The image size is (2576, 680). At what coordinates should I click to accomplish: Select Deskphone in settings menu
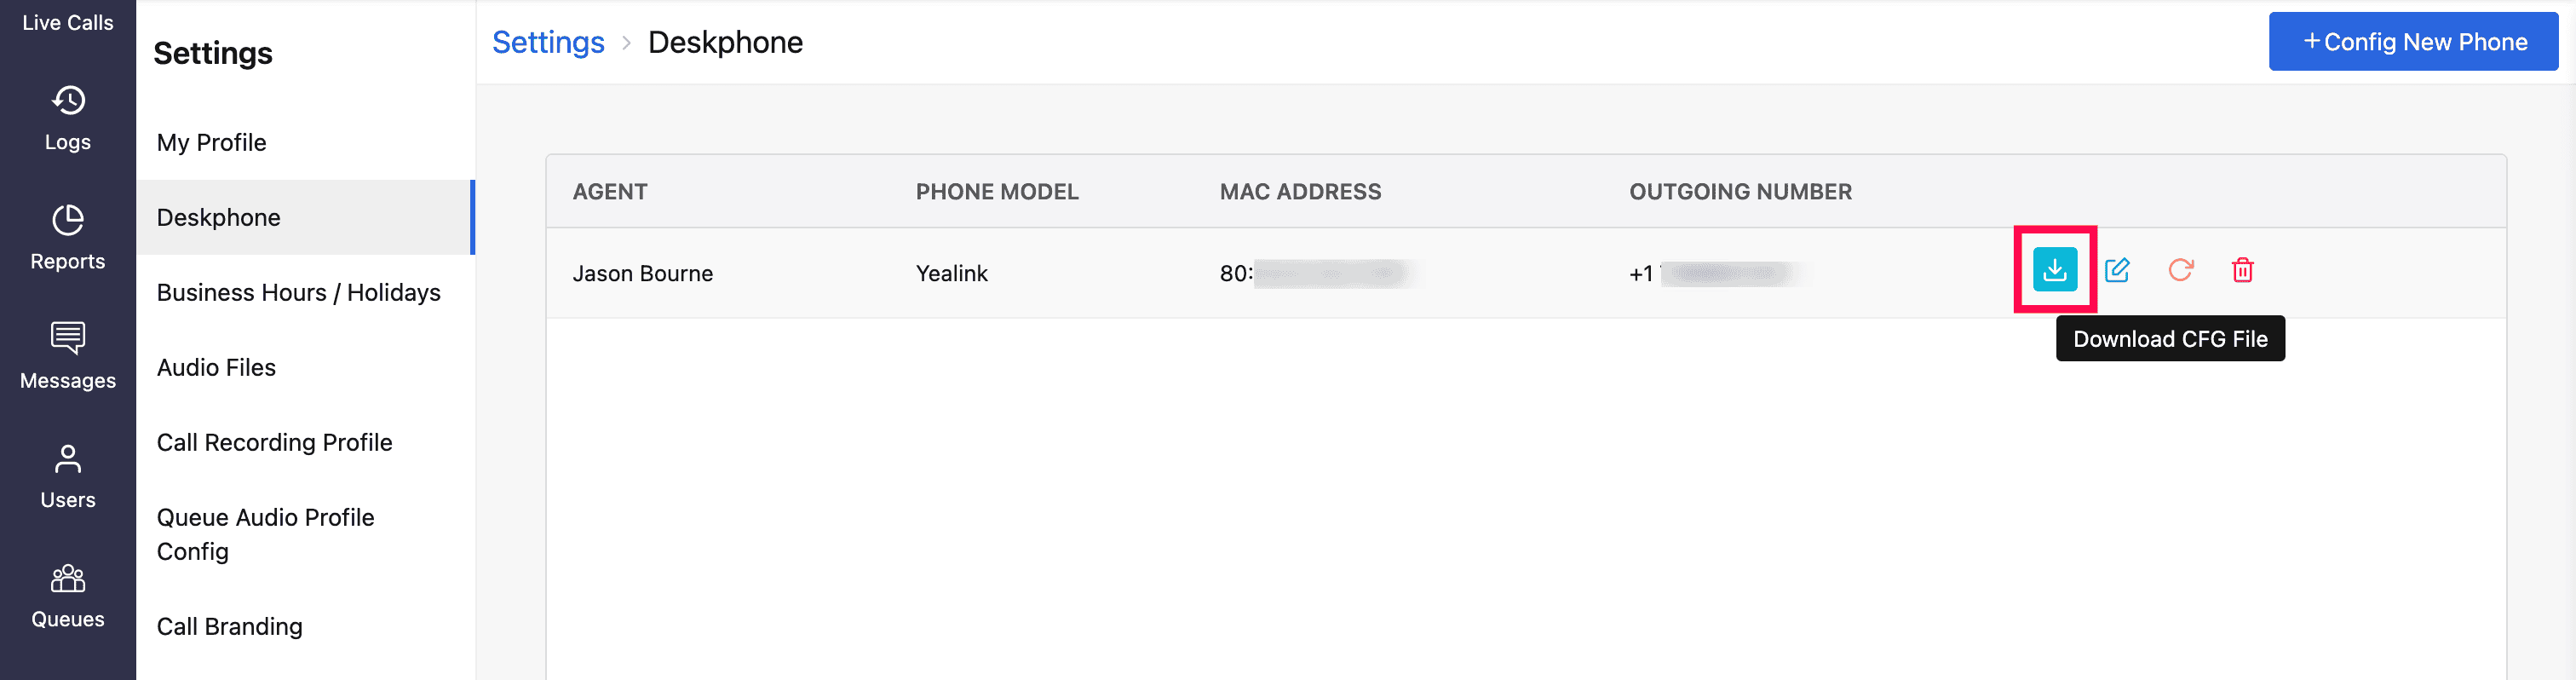[219, 217]
